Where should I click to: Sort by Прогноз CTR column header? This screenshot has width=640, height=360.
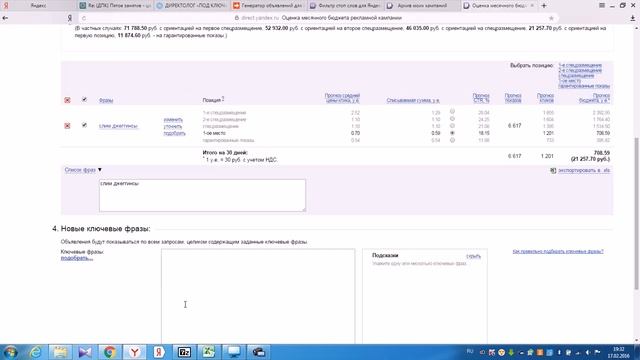(481, 98)
